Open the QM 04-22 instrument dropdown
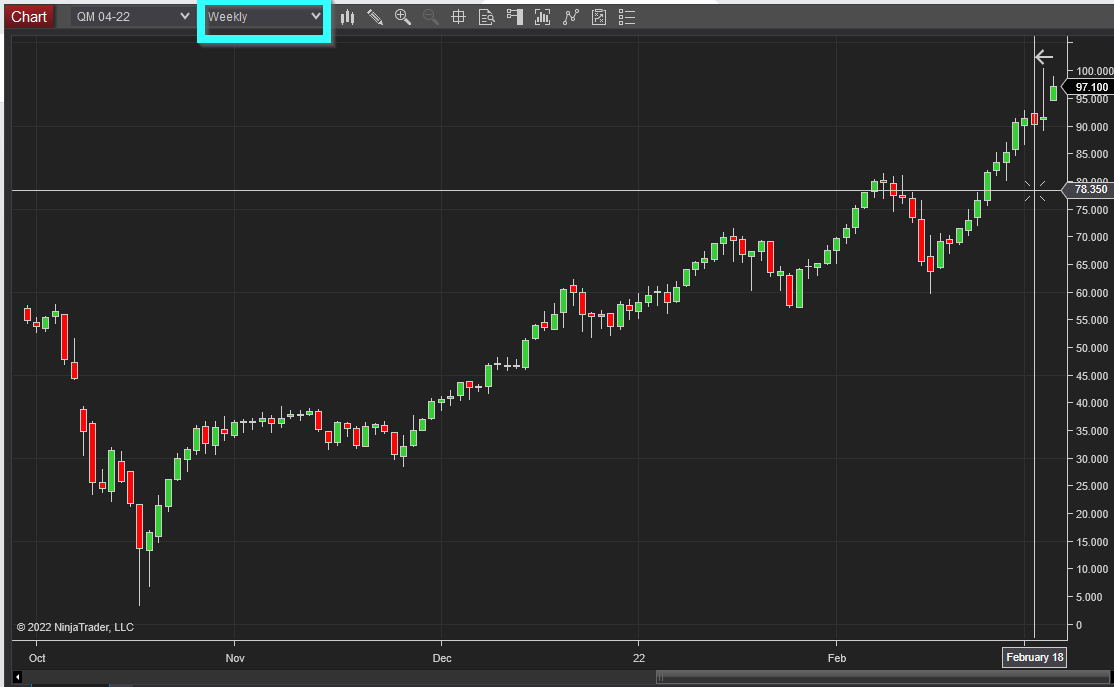 coord(132,16)
